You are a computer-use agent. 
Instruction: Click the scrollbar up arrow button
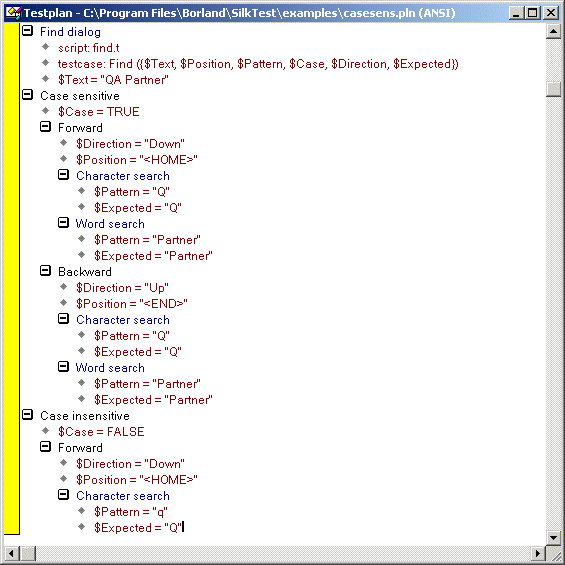pos(553,31)
